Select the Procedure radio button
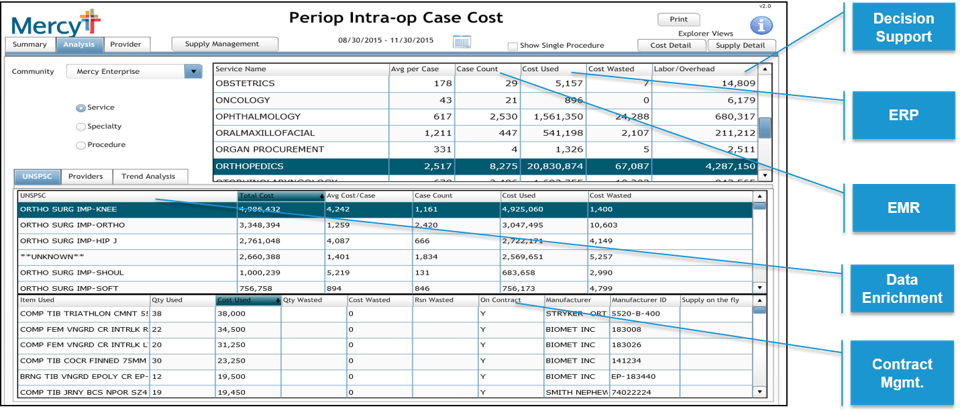The height and width of the screenshot is (413, 960). [81, 145]
